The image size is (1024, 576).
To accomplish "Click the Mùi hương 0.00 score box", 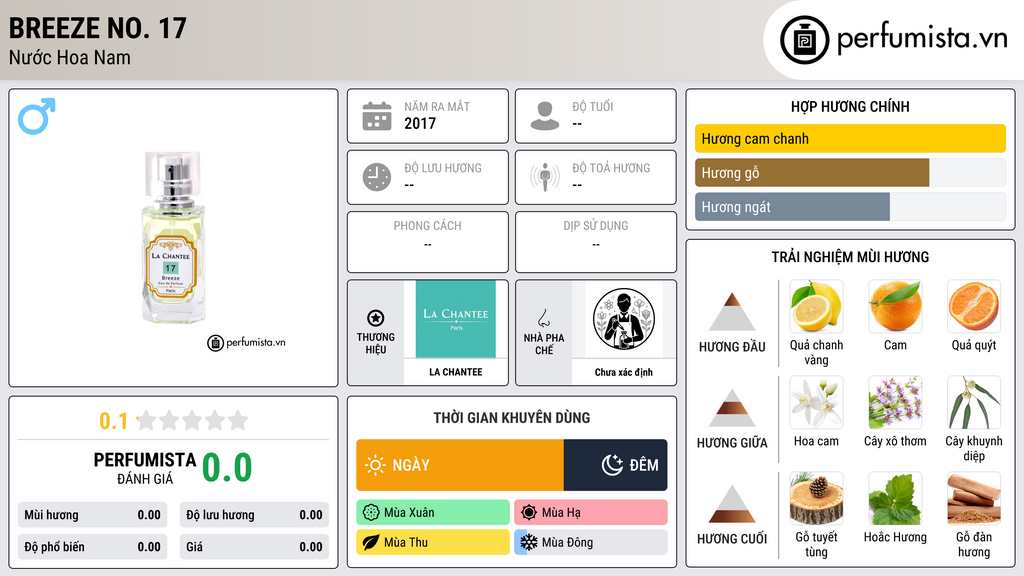I will (92, 515).
